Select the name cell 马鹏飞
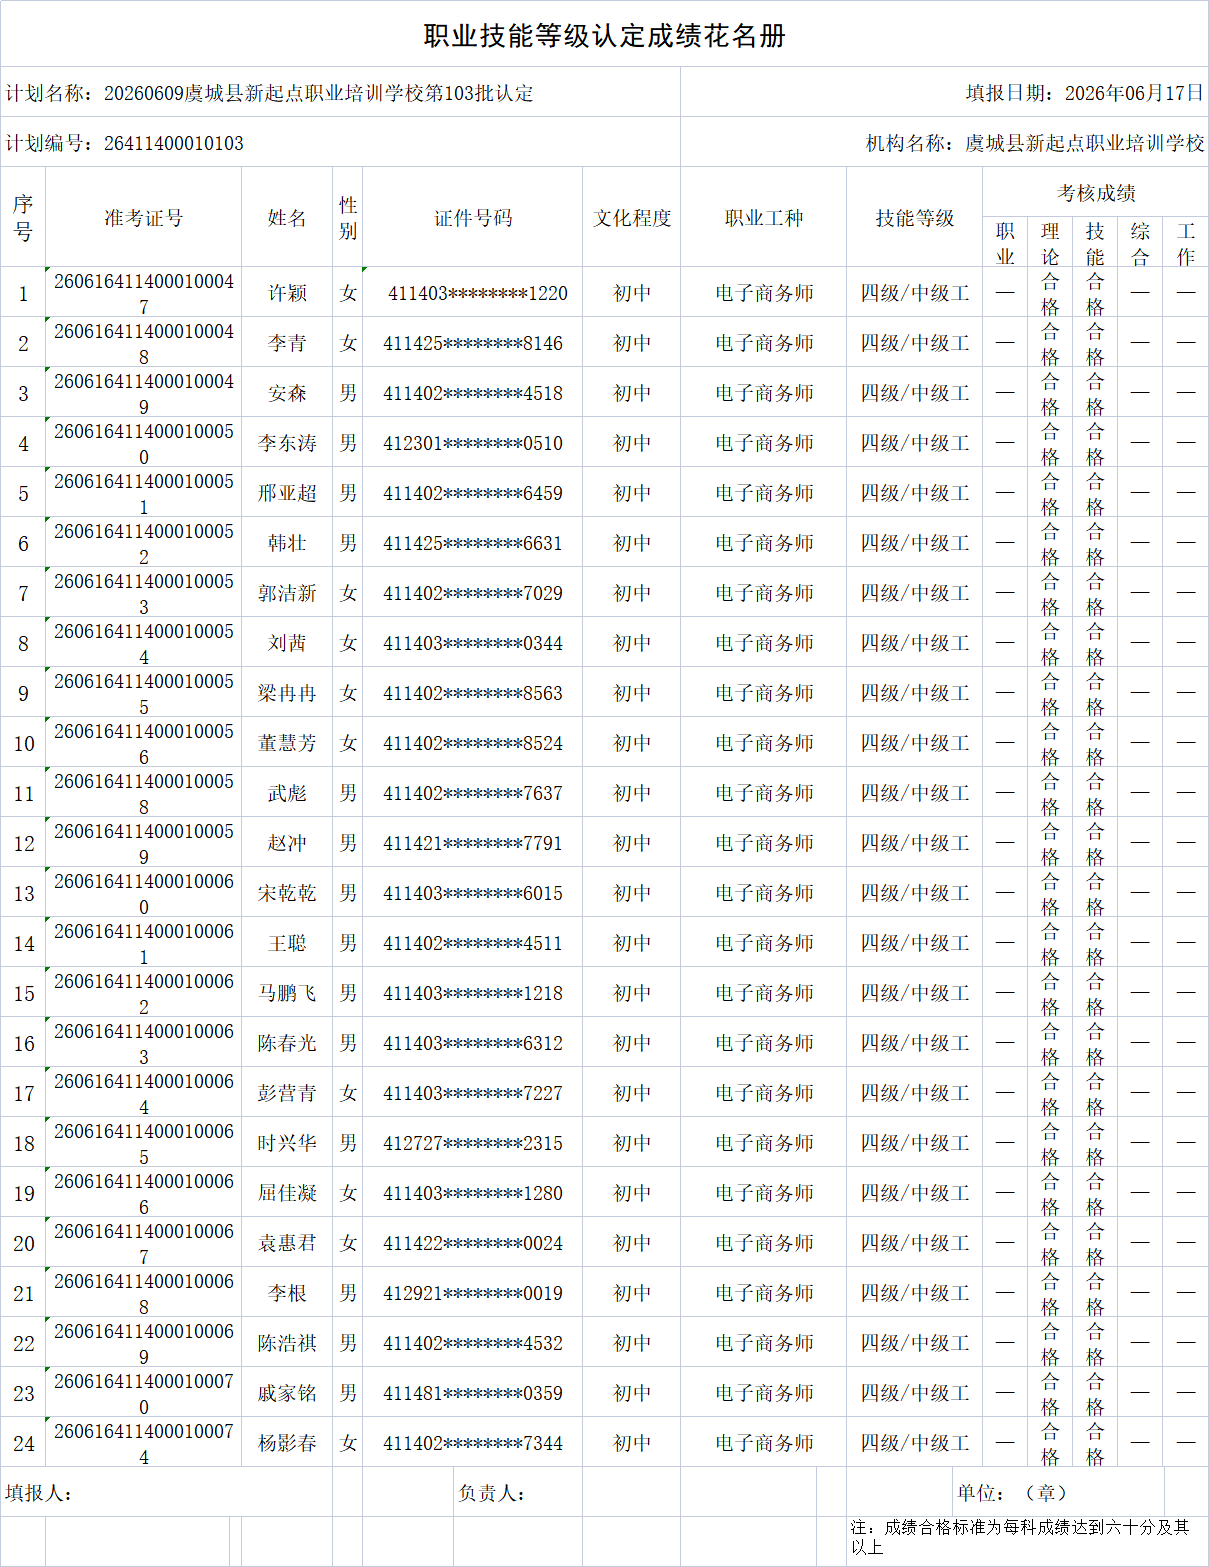 pos(287,993)
